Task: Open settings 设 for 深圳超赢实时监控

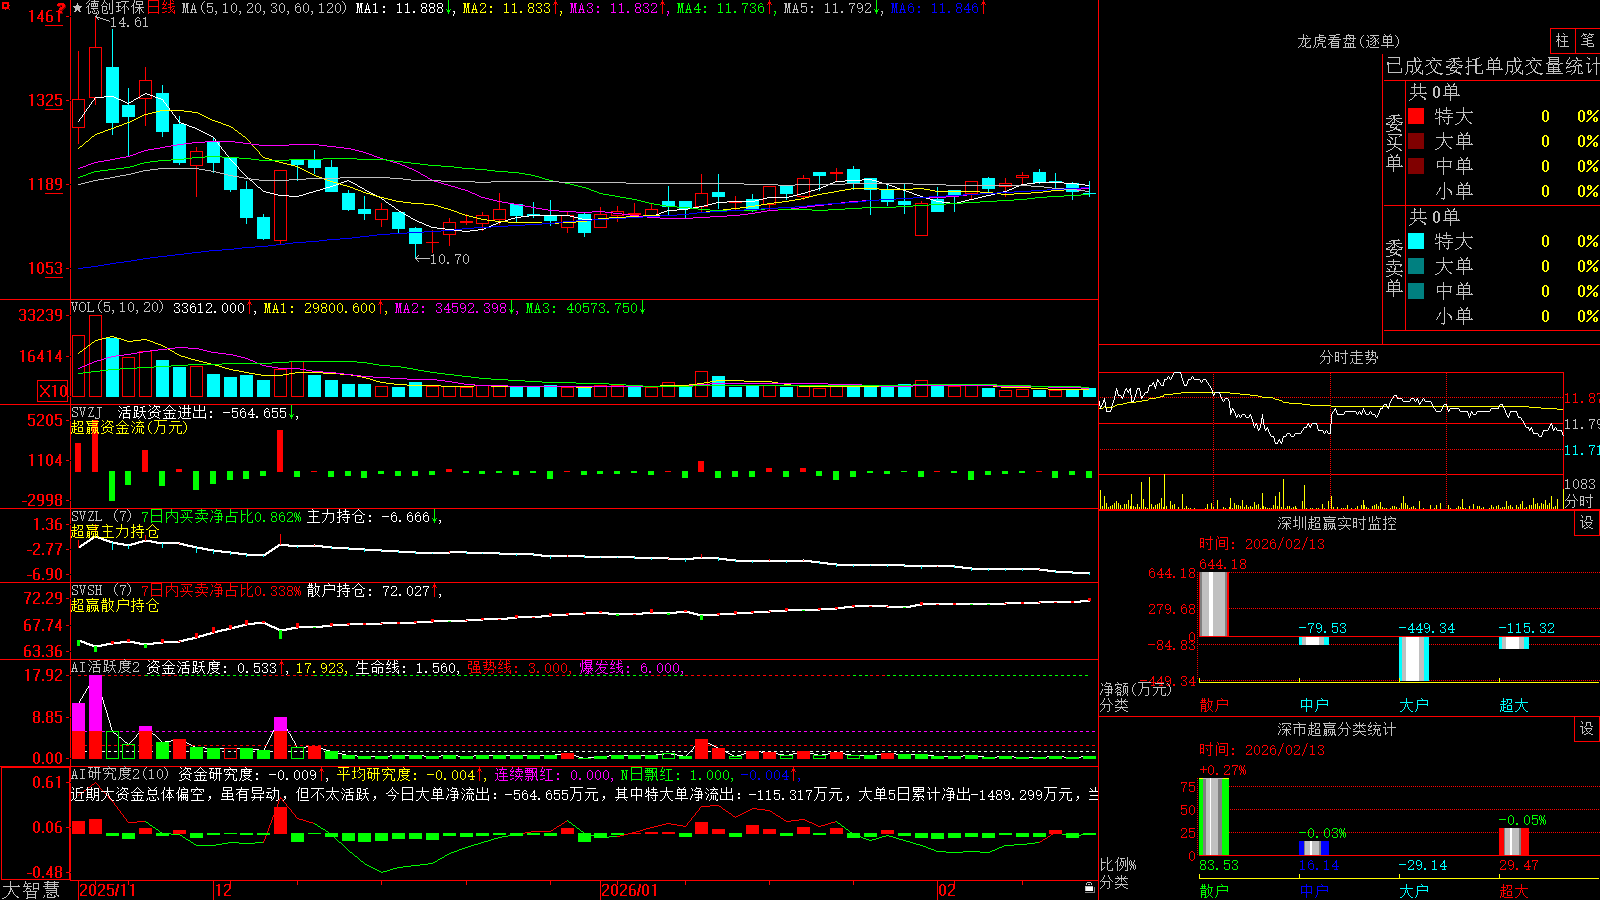Action: tap(1587, 523)
